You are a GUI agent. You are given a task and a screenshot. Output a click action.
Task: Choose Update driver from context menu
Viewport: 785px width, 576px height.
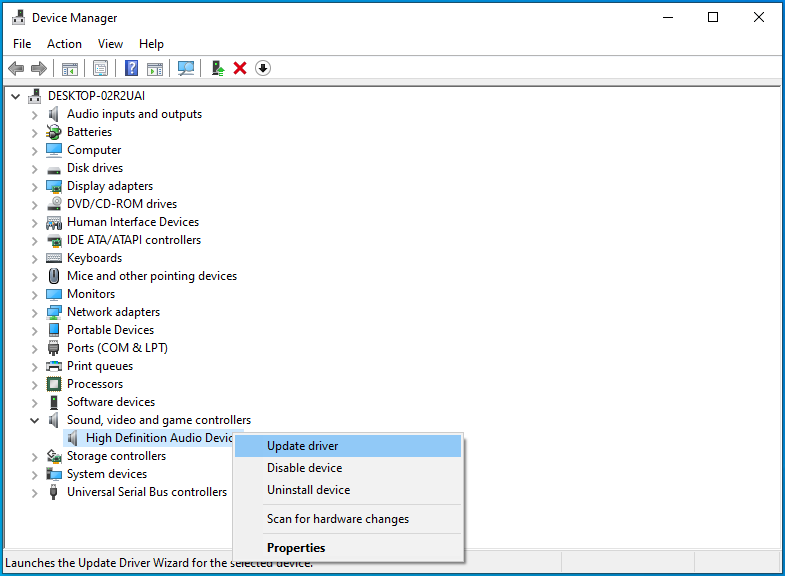348,446
